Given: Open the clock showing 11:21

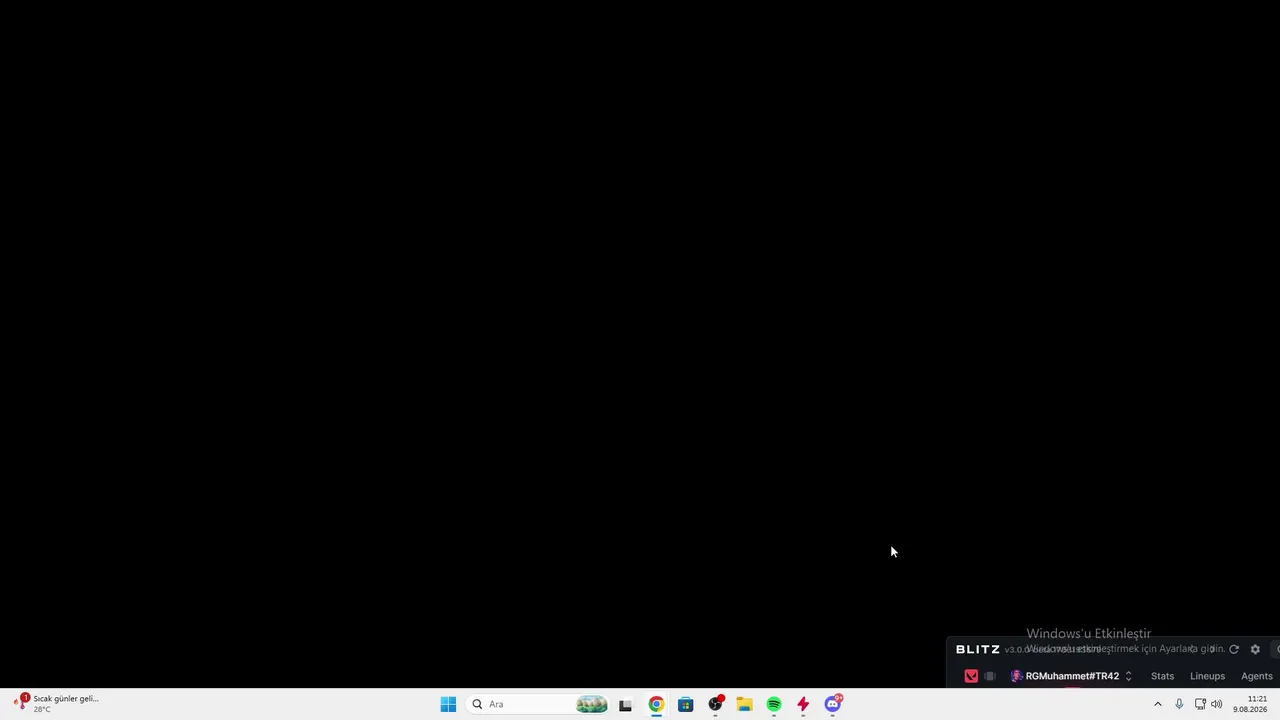Looking at the screenshot, I should 1250,704.
